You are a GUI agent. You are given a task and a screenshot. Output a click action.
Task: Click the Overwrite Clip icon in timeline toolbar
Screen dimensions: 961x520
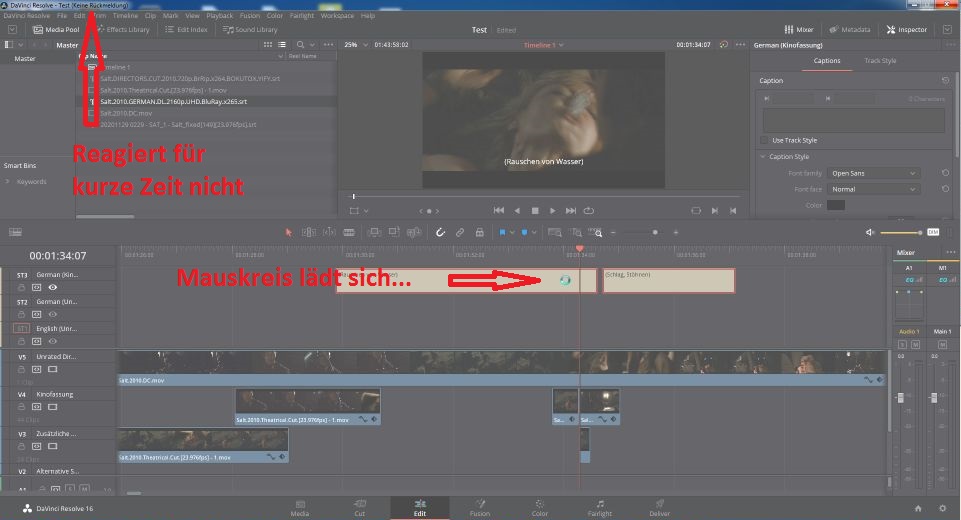pos(394,232)
